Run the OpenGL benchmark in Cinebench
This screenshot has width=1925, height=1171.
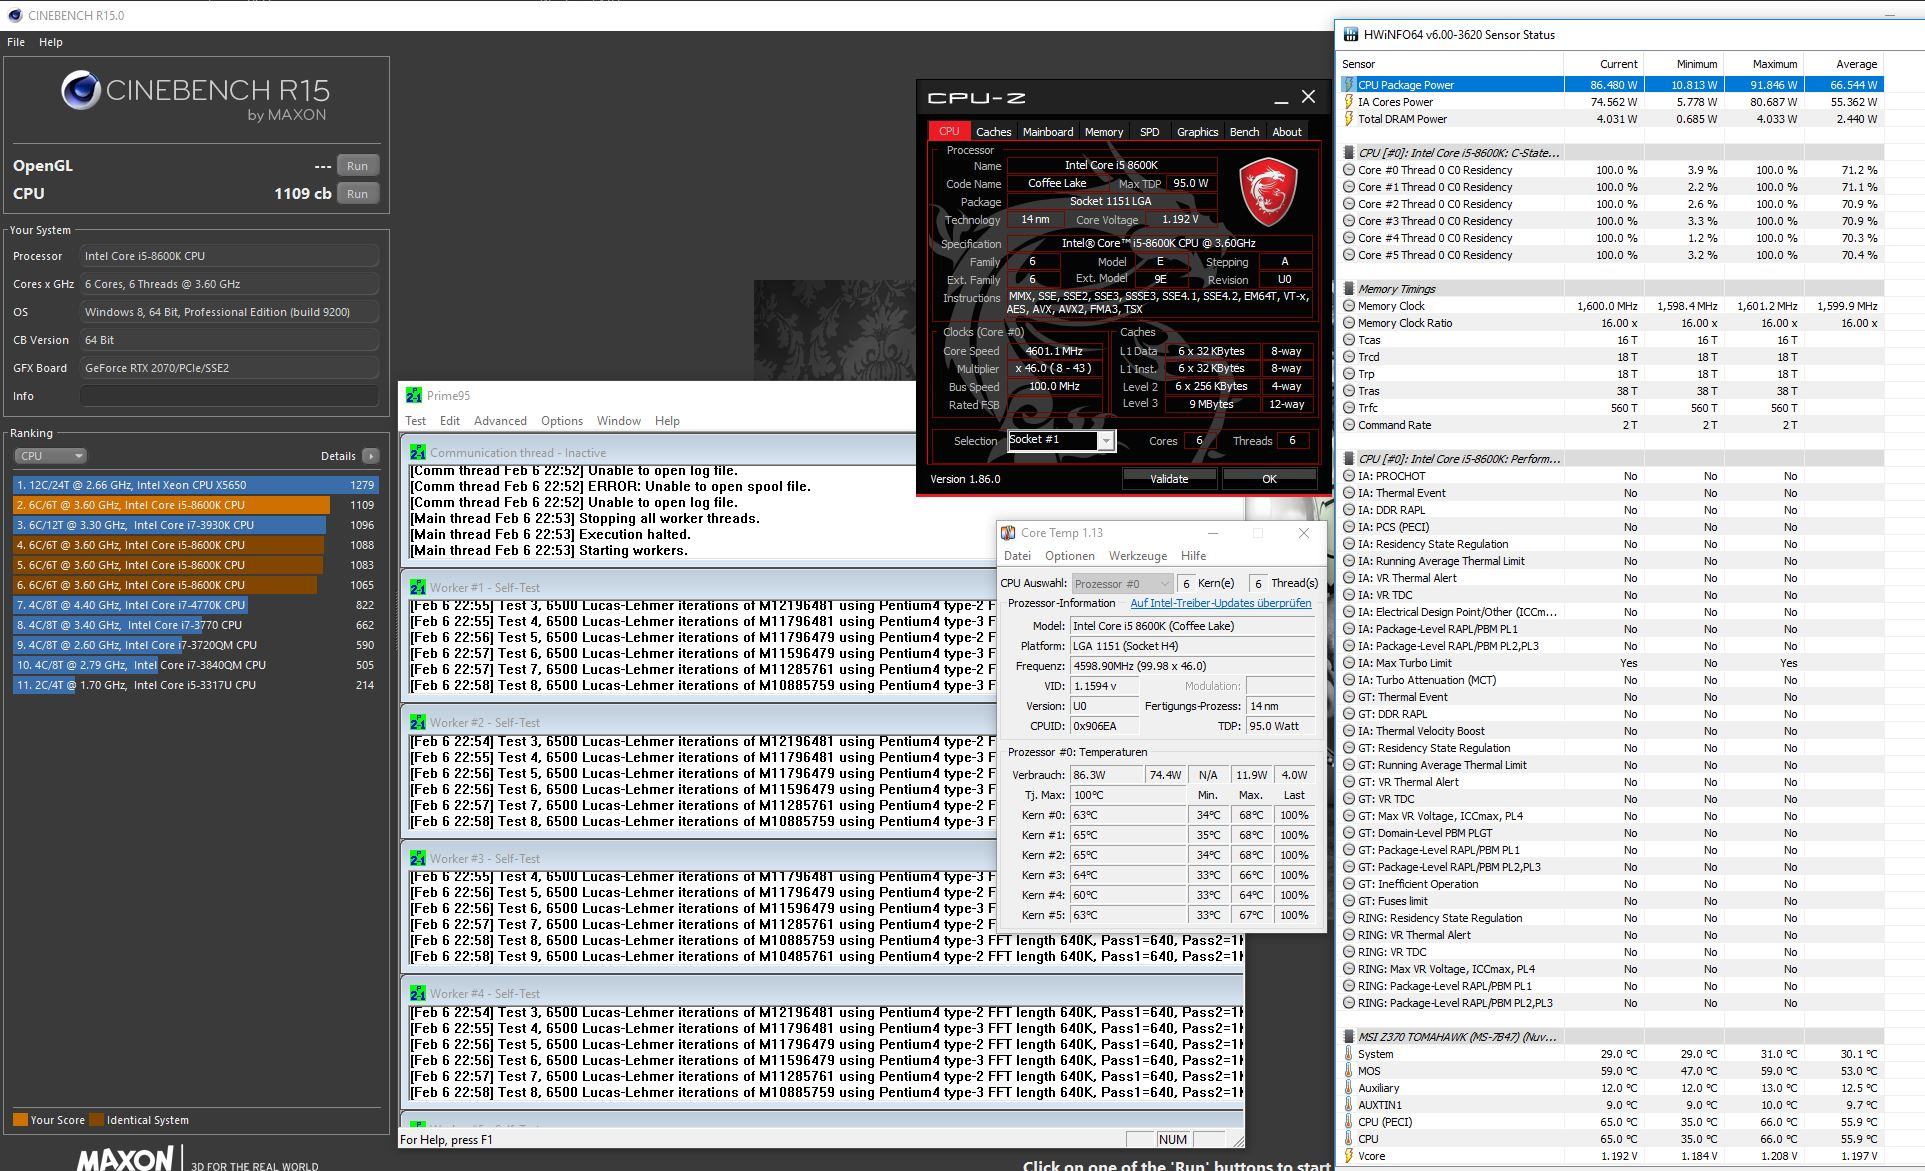pyautogui.click(x=357, y=166)
